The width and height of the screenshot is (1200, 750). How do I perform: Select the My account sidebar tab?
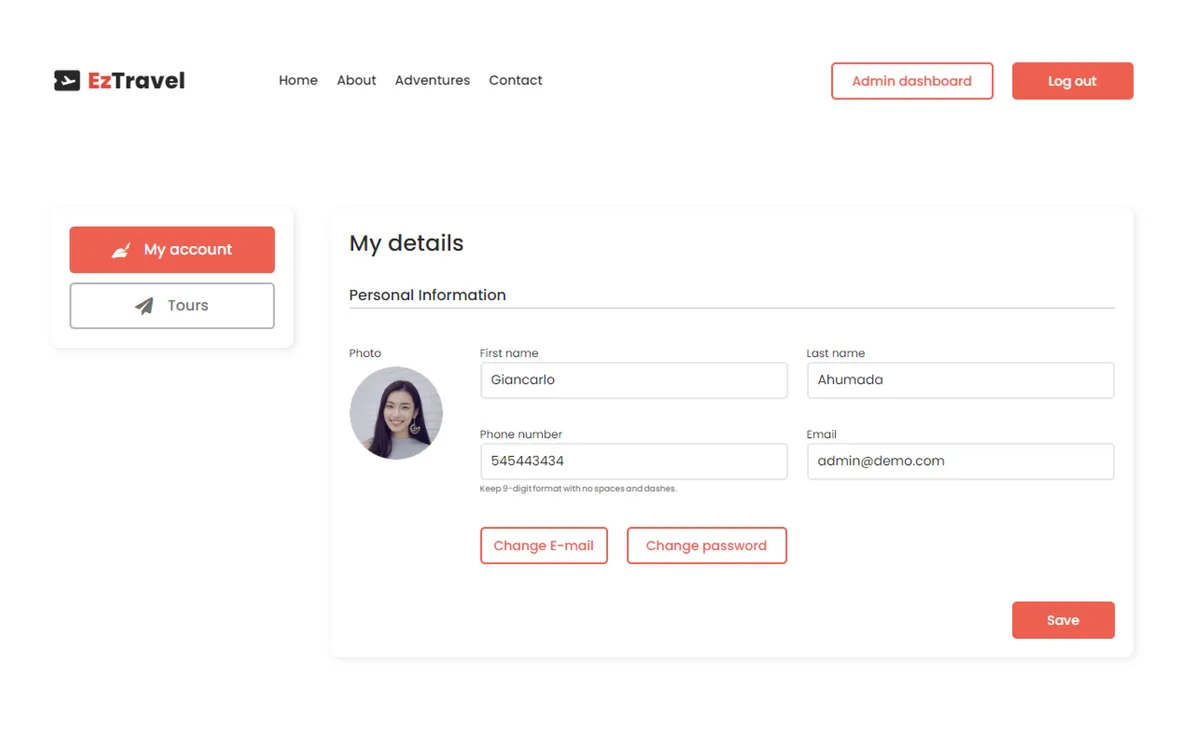[x=172, y=250]
